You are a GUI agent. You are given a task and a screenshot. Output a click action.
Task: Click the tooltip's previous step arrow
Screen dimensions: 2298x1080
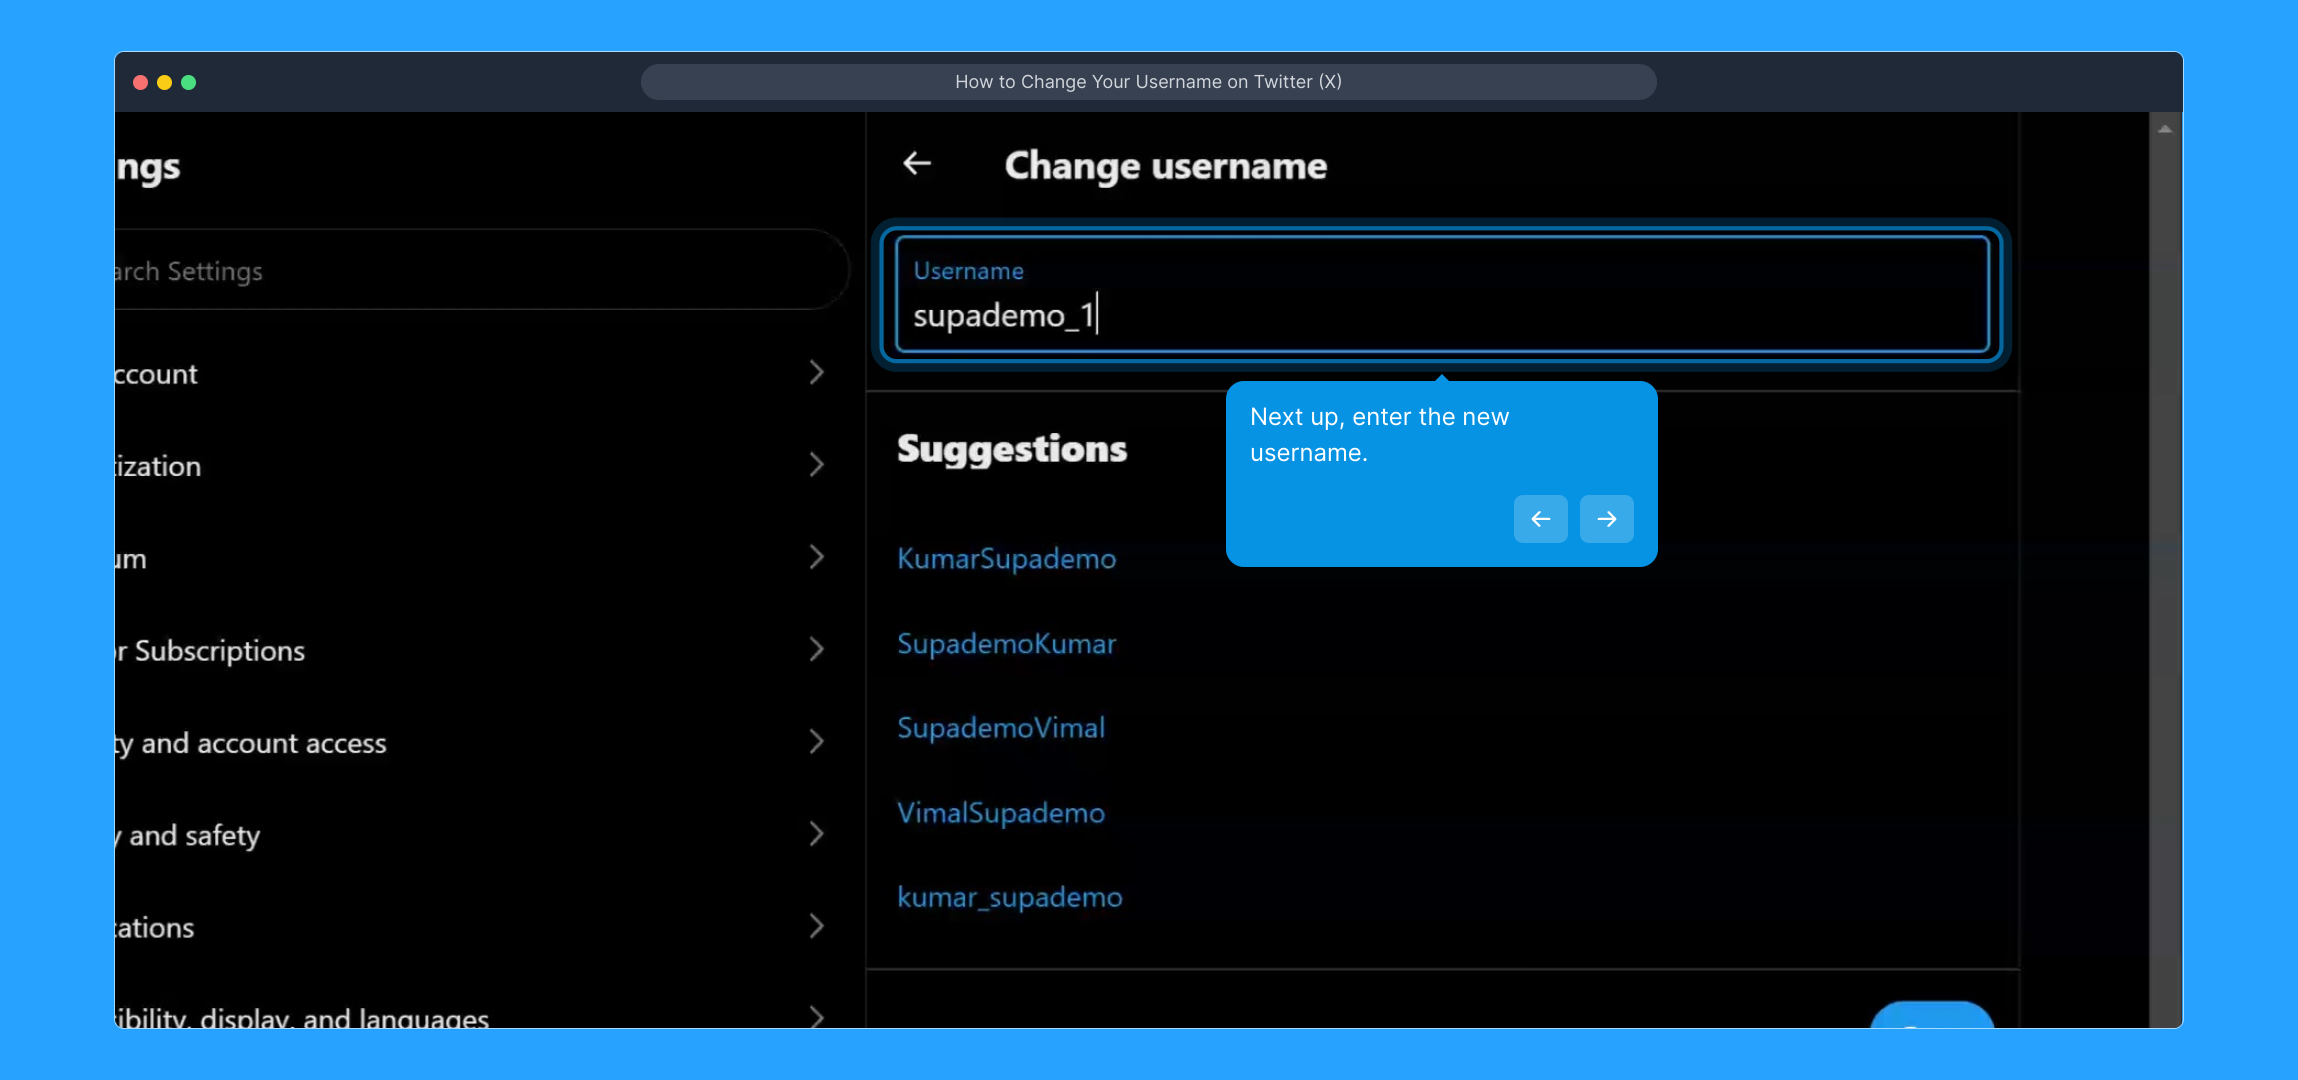1540,519
